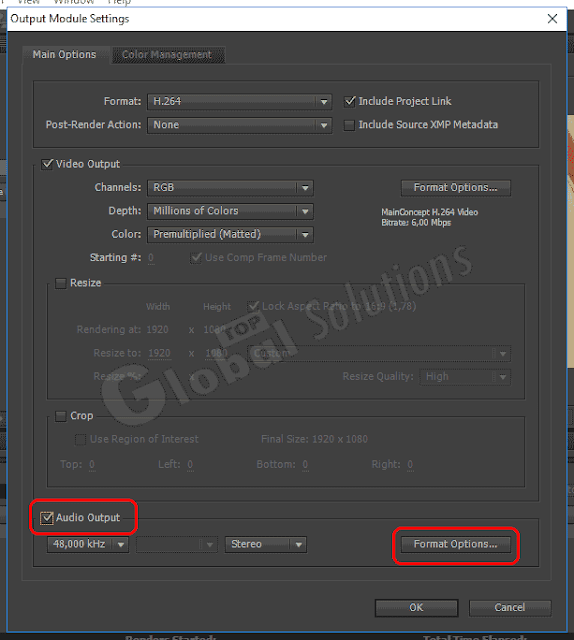574x640 pixels.
Task: Open the Color dropdown Premultiplied (Matted)
Action: click(x=230, y=234)
